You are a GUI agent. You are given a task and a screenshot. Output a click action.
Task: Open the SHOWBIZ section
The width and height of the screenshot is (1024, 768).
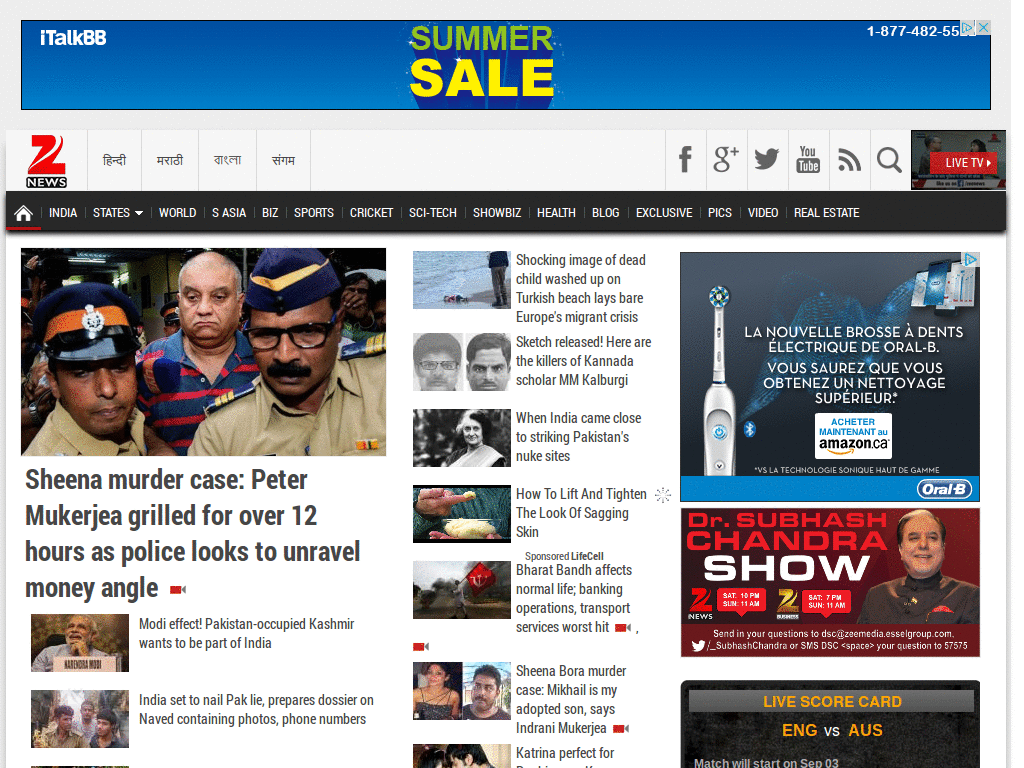[497, 213]
